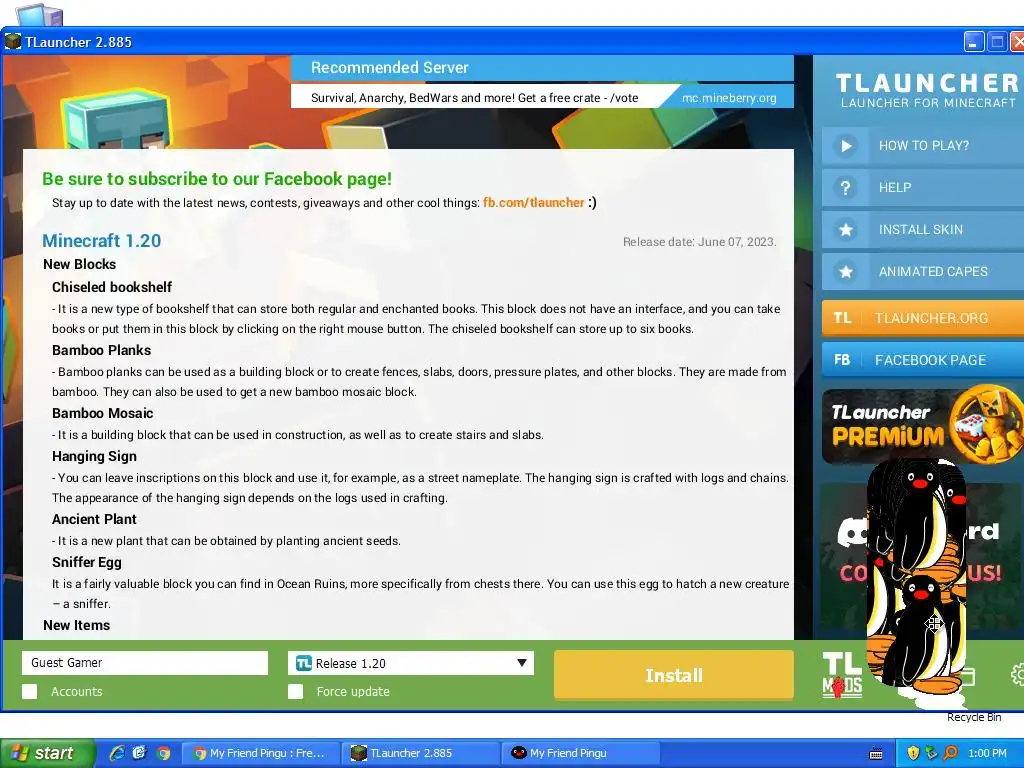Click the security shield tray icon

pos(912,753)
